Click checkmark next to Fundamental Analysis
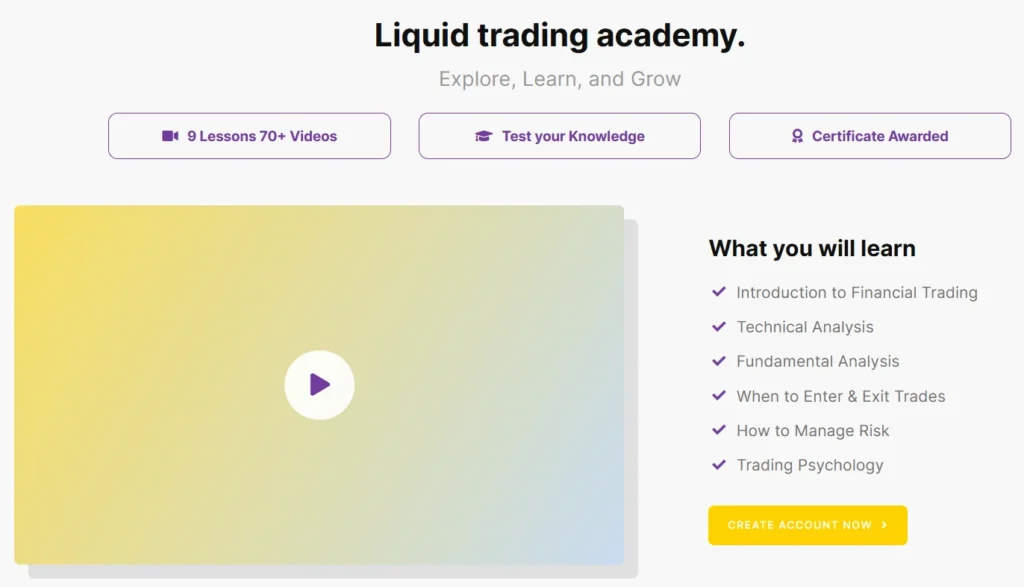The height and width of the screenshot is (587, 1024). (718, 361)
